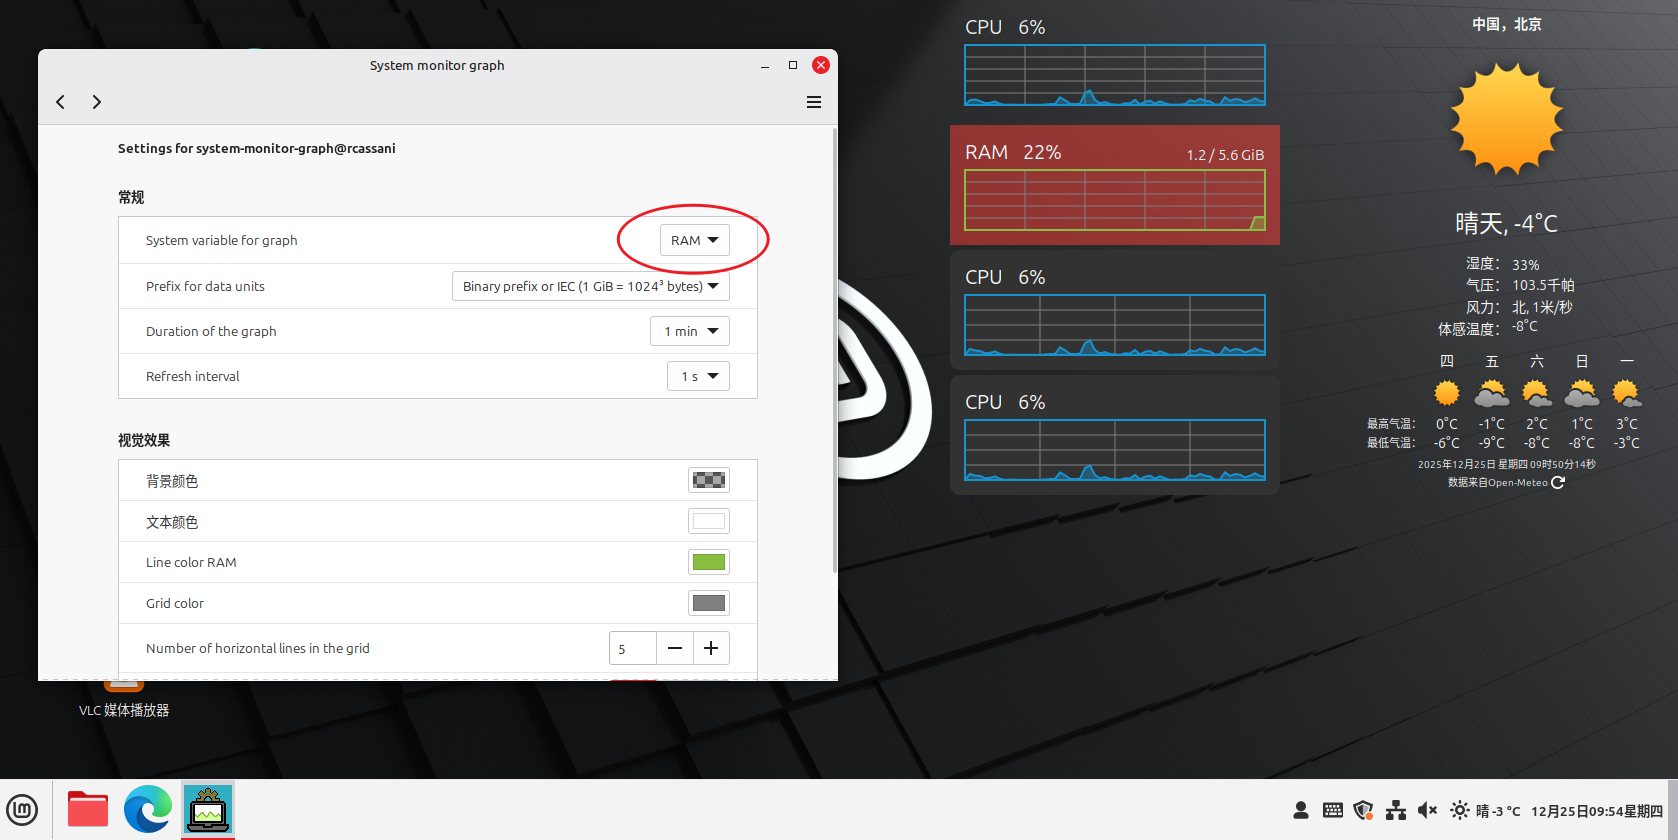Select the red RAM 22% desklet
Image resolution: width=1678 pixels, height=840 pixels.
click(x=1115, y=185)
